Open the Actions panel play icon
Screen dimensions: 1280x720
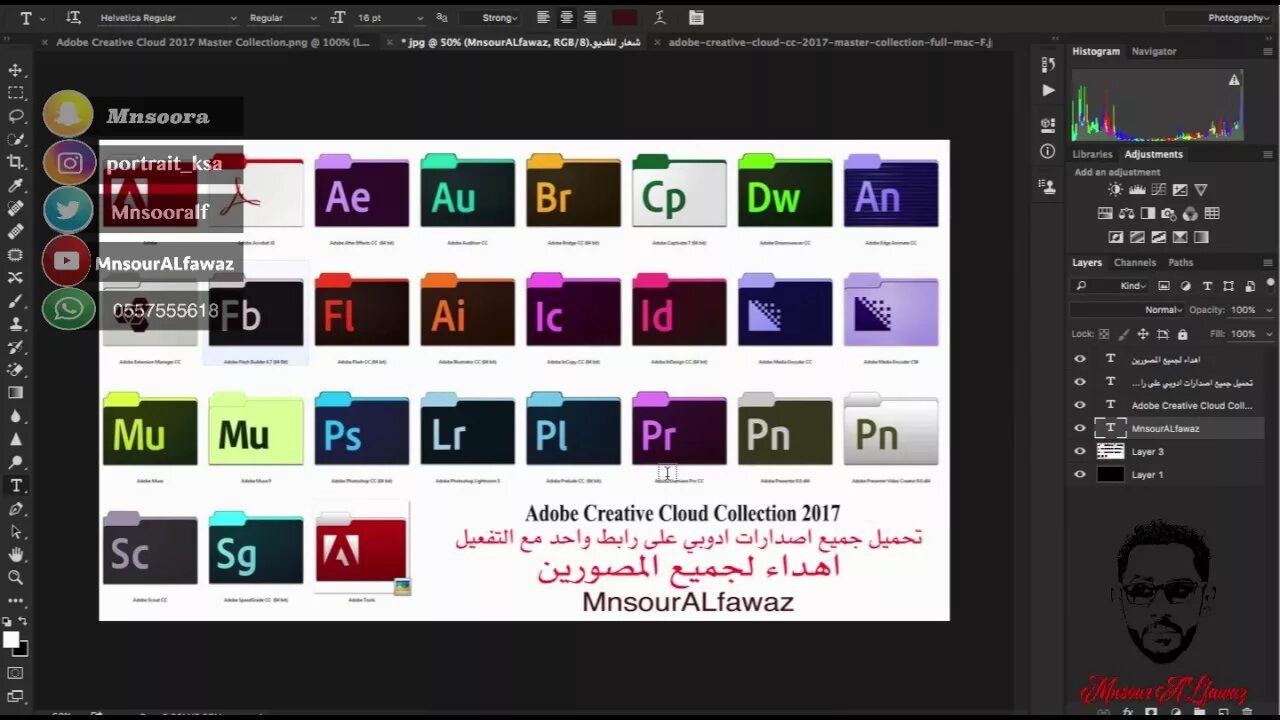(1048, 90)
